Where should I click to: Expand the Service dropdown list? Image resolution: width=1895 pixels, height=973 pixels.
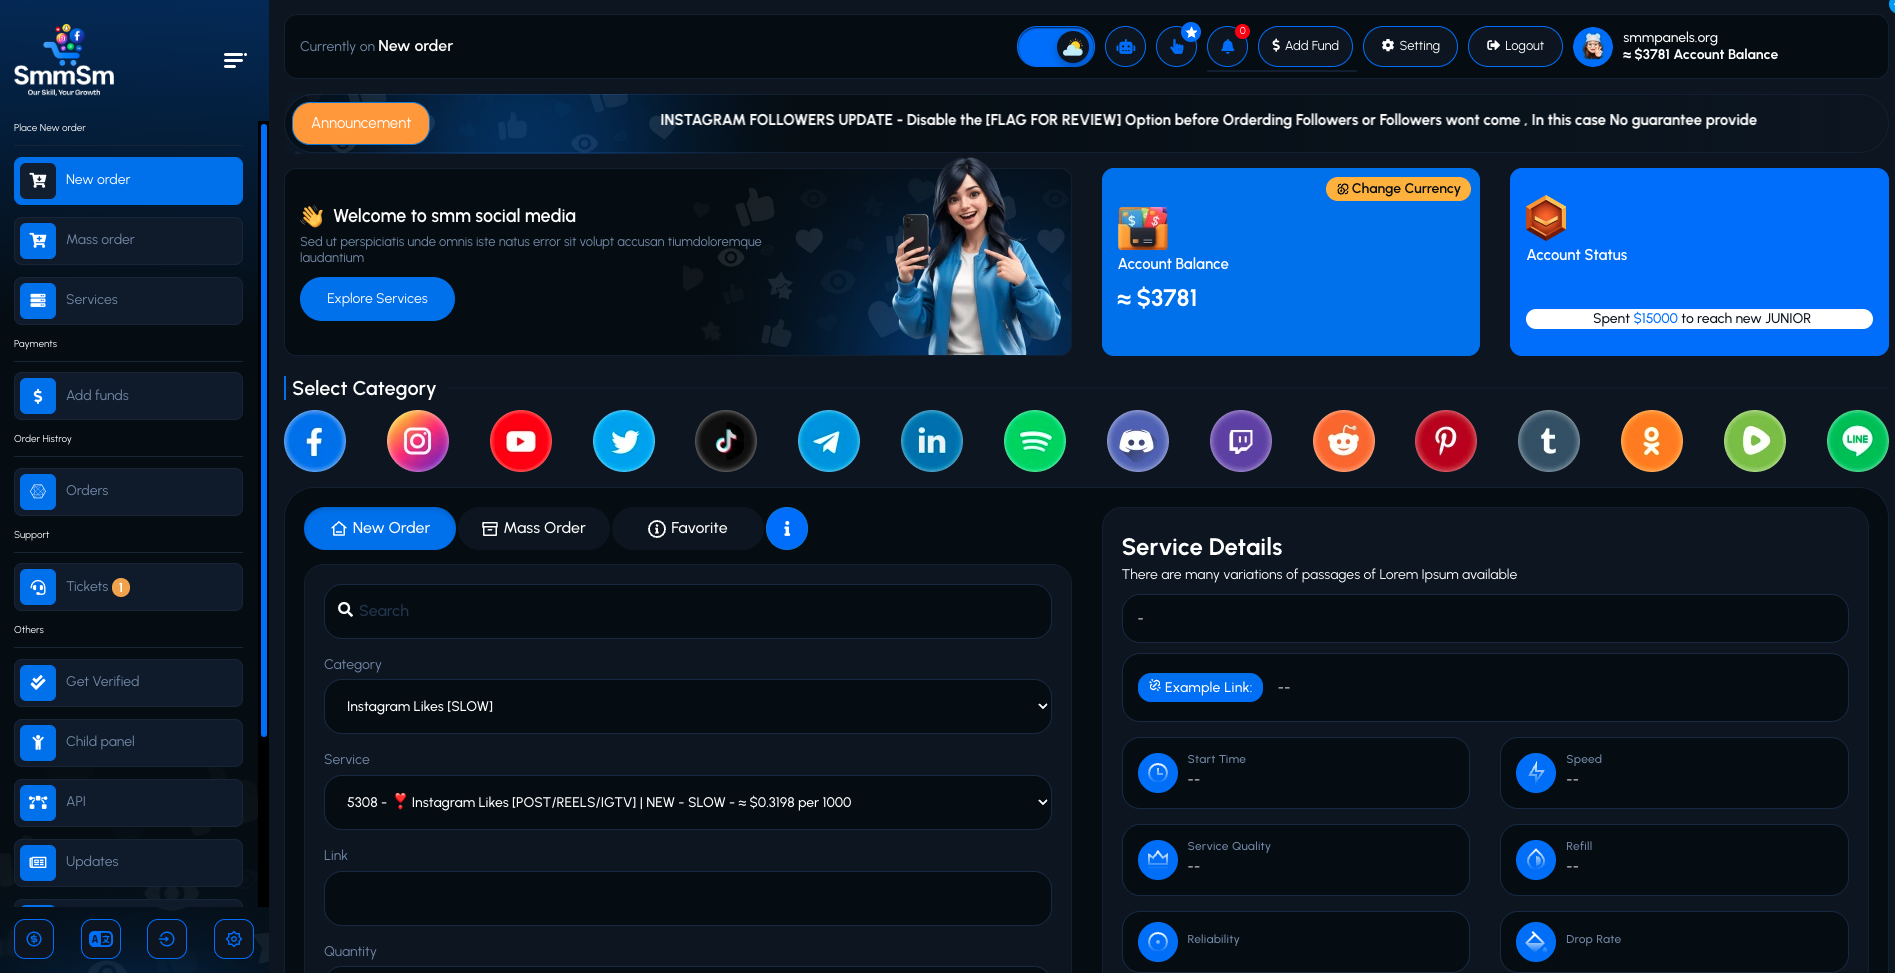687,803
